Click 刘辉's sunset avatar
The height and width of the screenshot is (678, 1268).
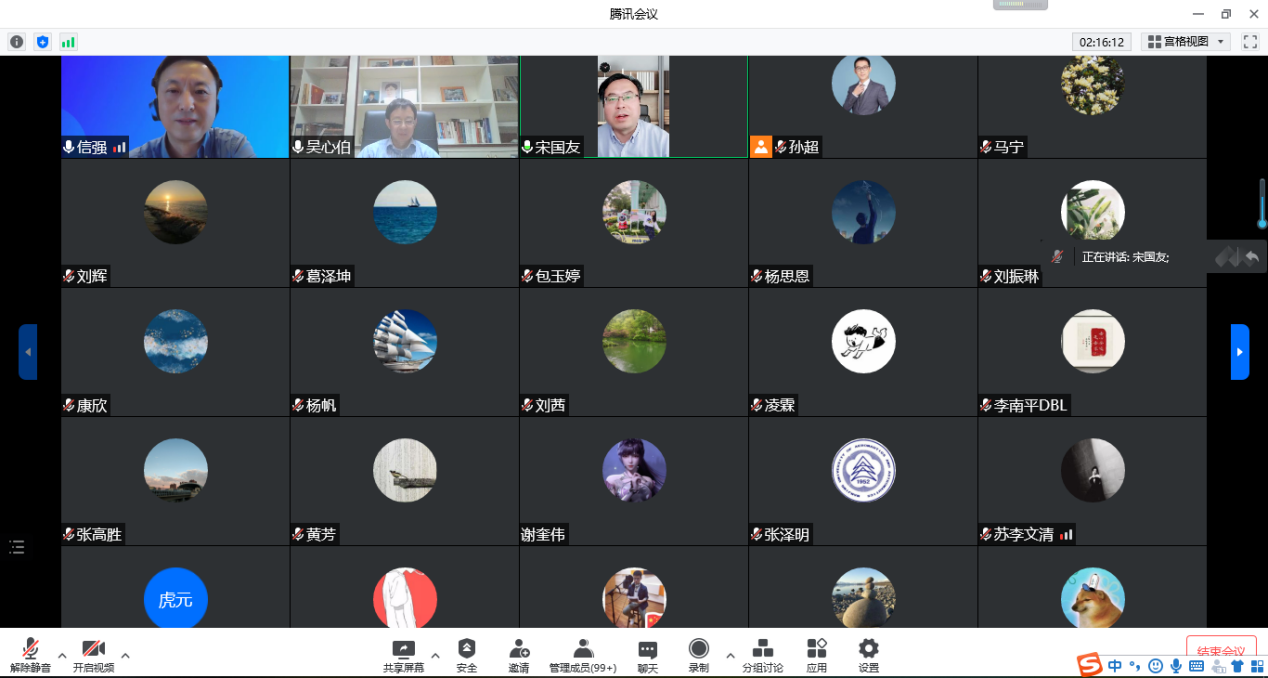click(175, 212)
